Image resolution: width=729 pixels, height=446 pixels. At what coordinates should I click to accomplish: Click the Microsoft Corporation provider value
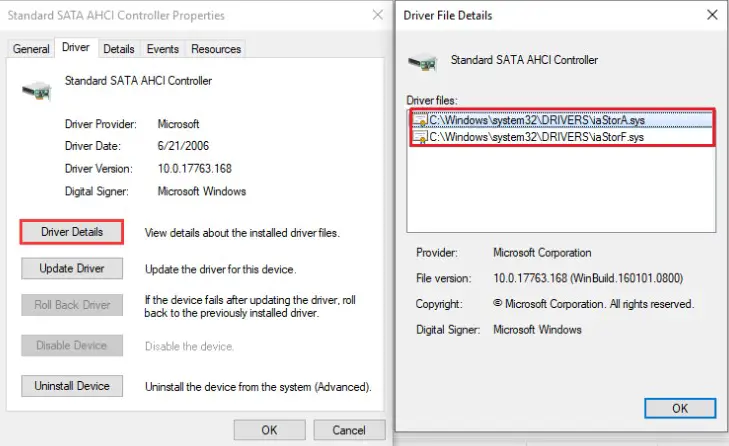[542, 253]
